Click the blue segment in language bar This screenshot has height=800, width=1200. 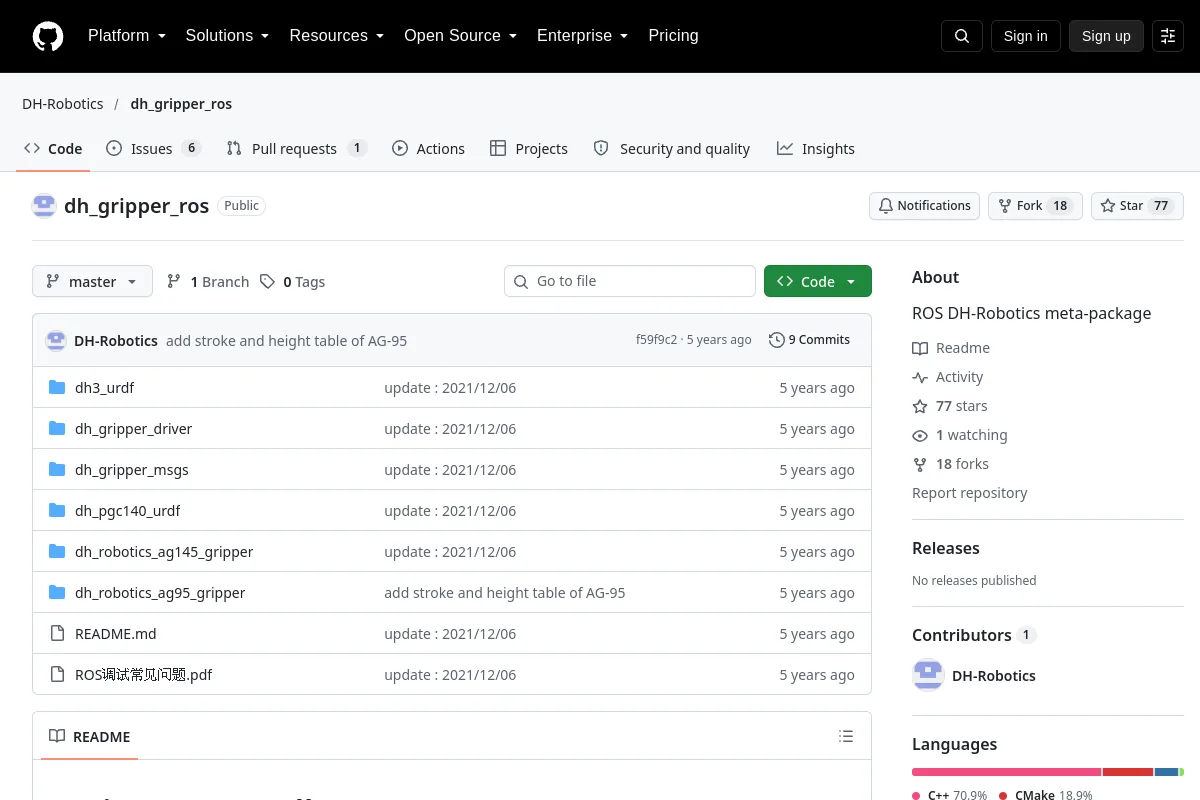pyautogui.click(x=1166, y=772)
